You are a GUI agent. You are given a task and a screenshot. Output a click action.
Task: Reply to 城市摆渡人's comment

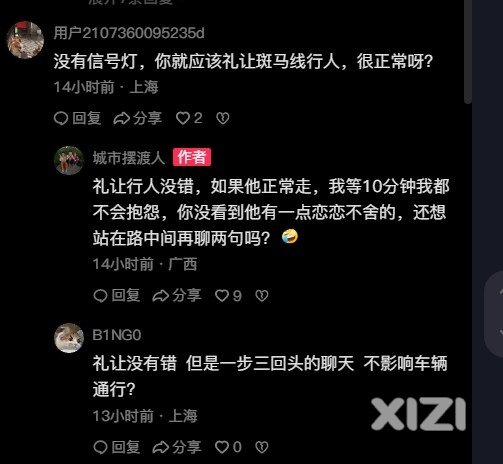[116, 295]
